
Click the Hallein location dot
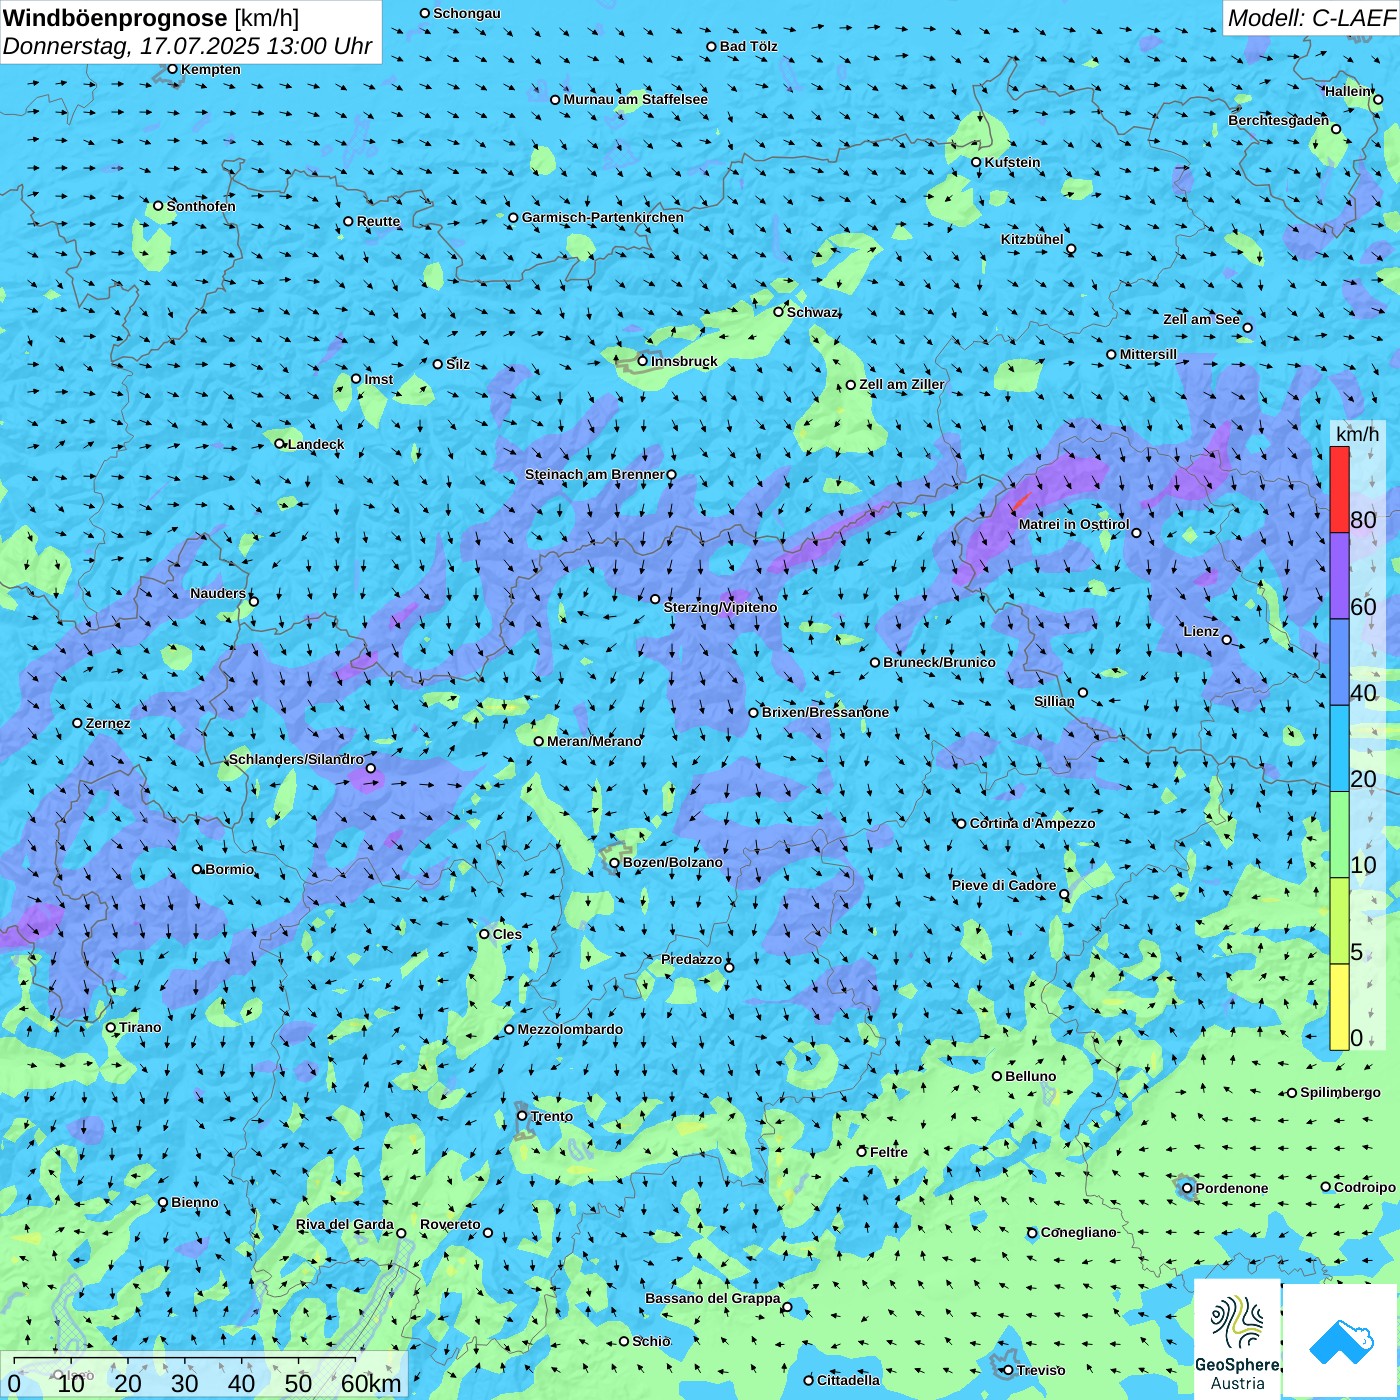pyautogui.click(x=1378, y=99)
